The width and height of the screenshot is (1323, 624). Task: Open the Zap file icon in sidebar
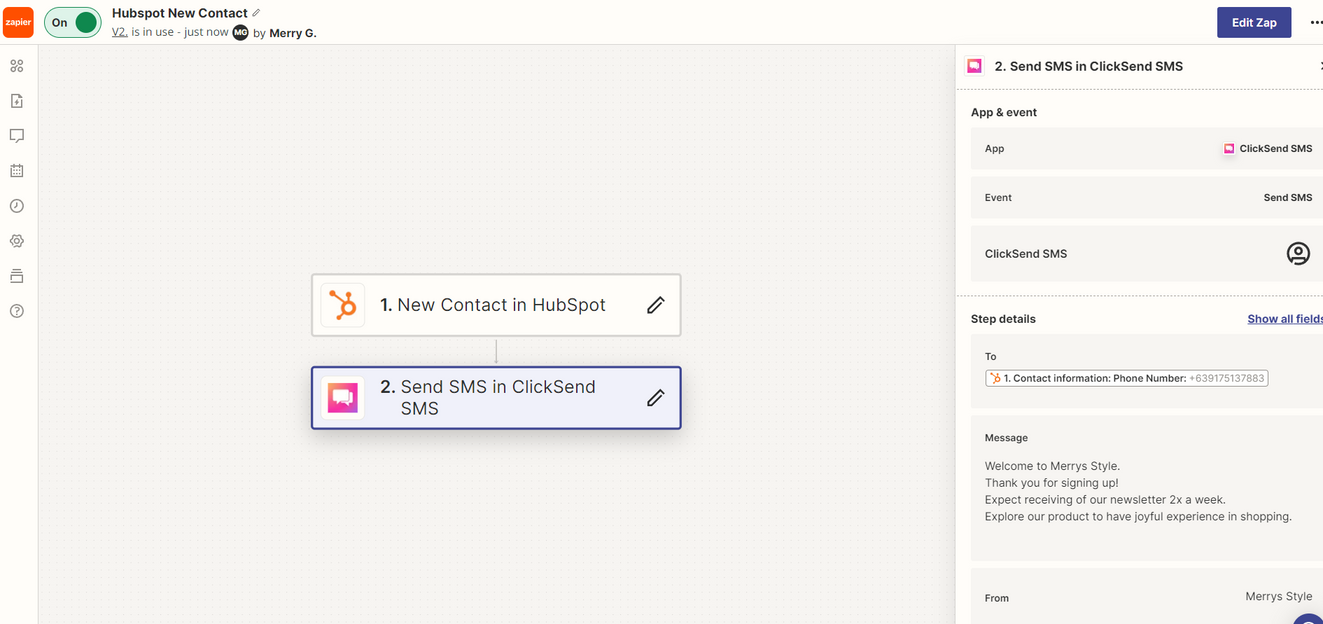click(x=16, y=101)
